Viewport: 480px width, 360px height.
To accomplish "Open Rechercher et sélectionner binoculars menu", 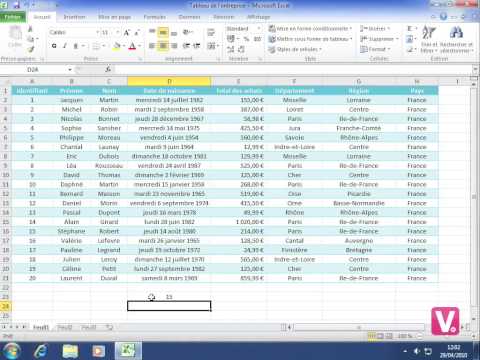I will (x=456, y=39).
